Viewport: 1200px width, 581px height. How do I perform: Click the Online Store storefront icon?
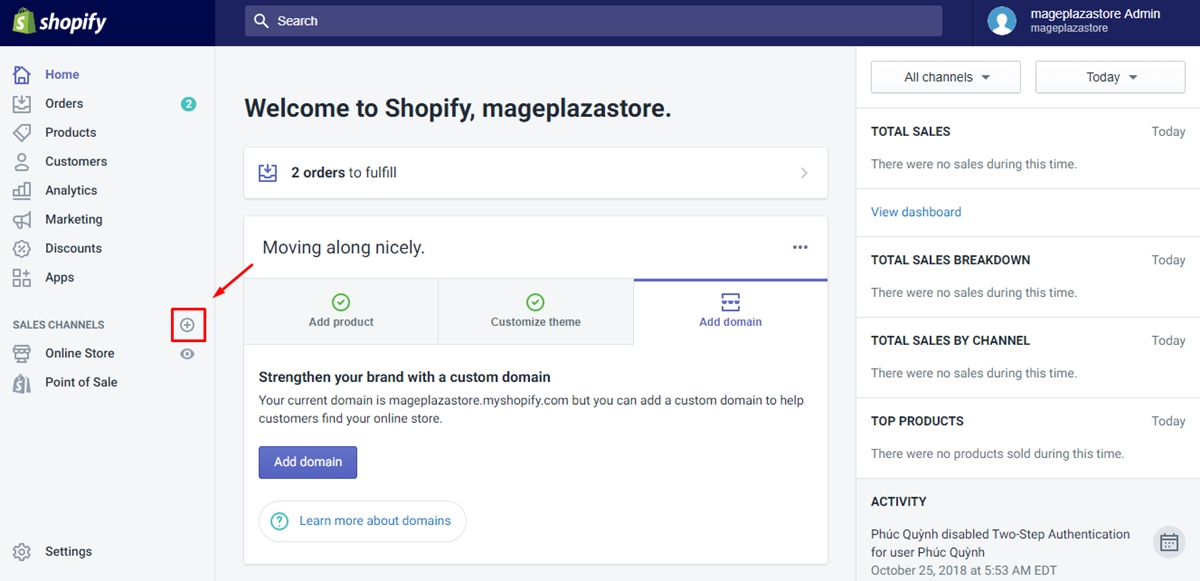(x=22, y=353)
